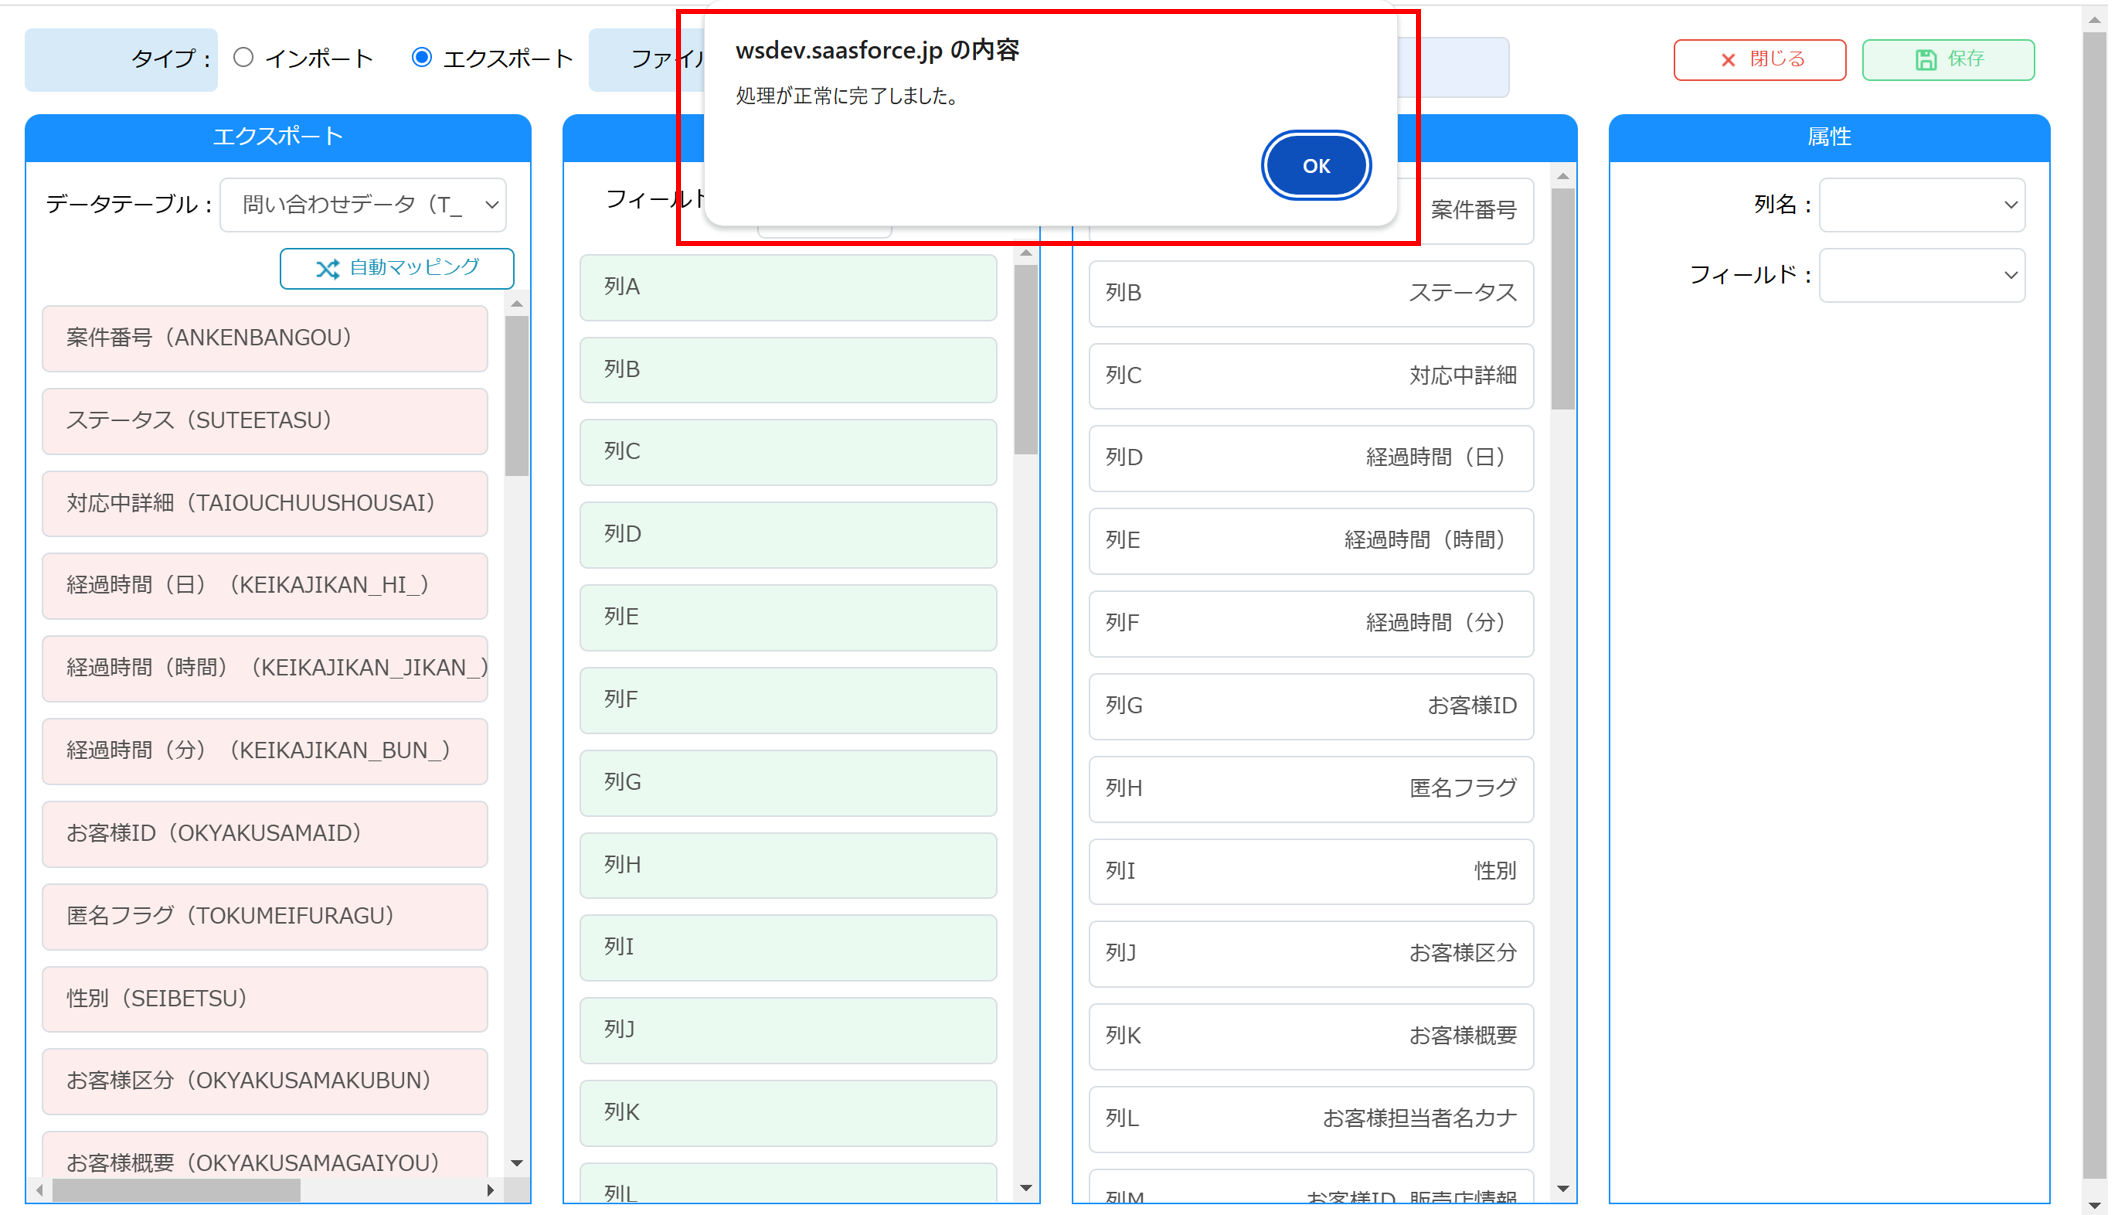This screenshot has height=1215, width=2127.
Task: Select mapped row 列K お客様概要
Action: coord(1311,1036)
